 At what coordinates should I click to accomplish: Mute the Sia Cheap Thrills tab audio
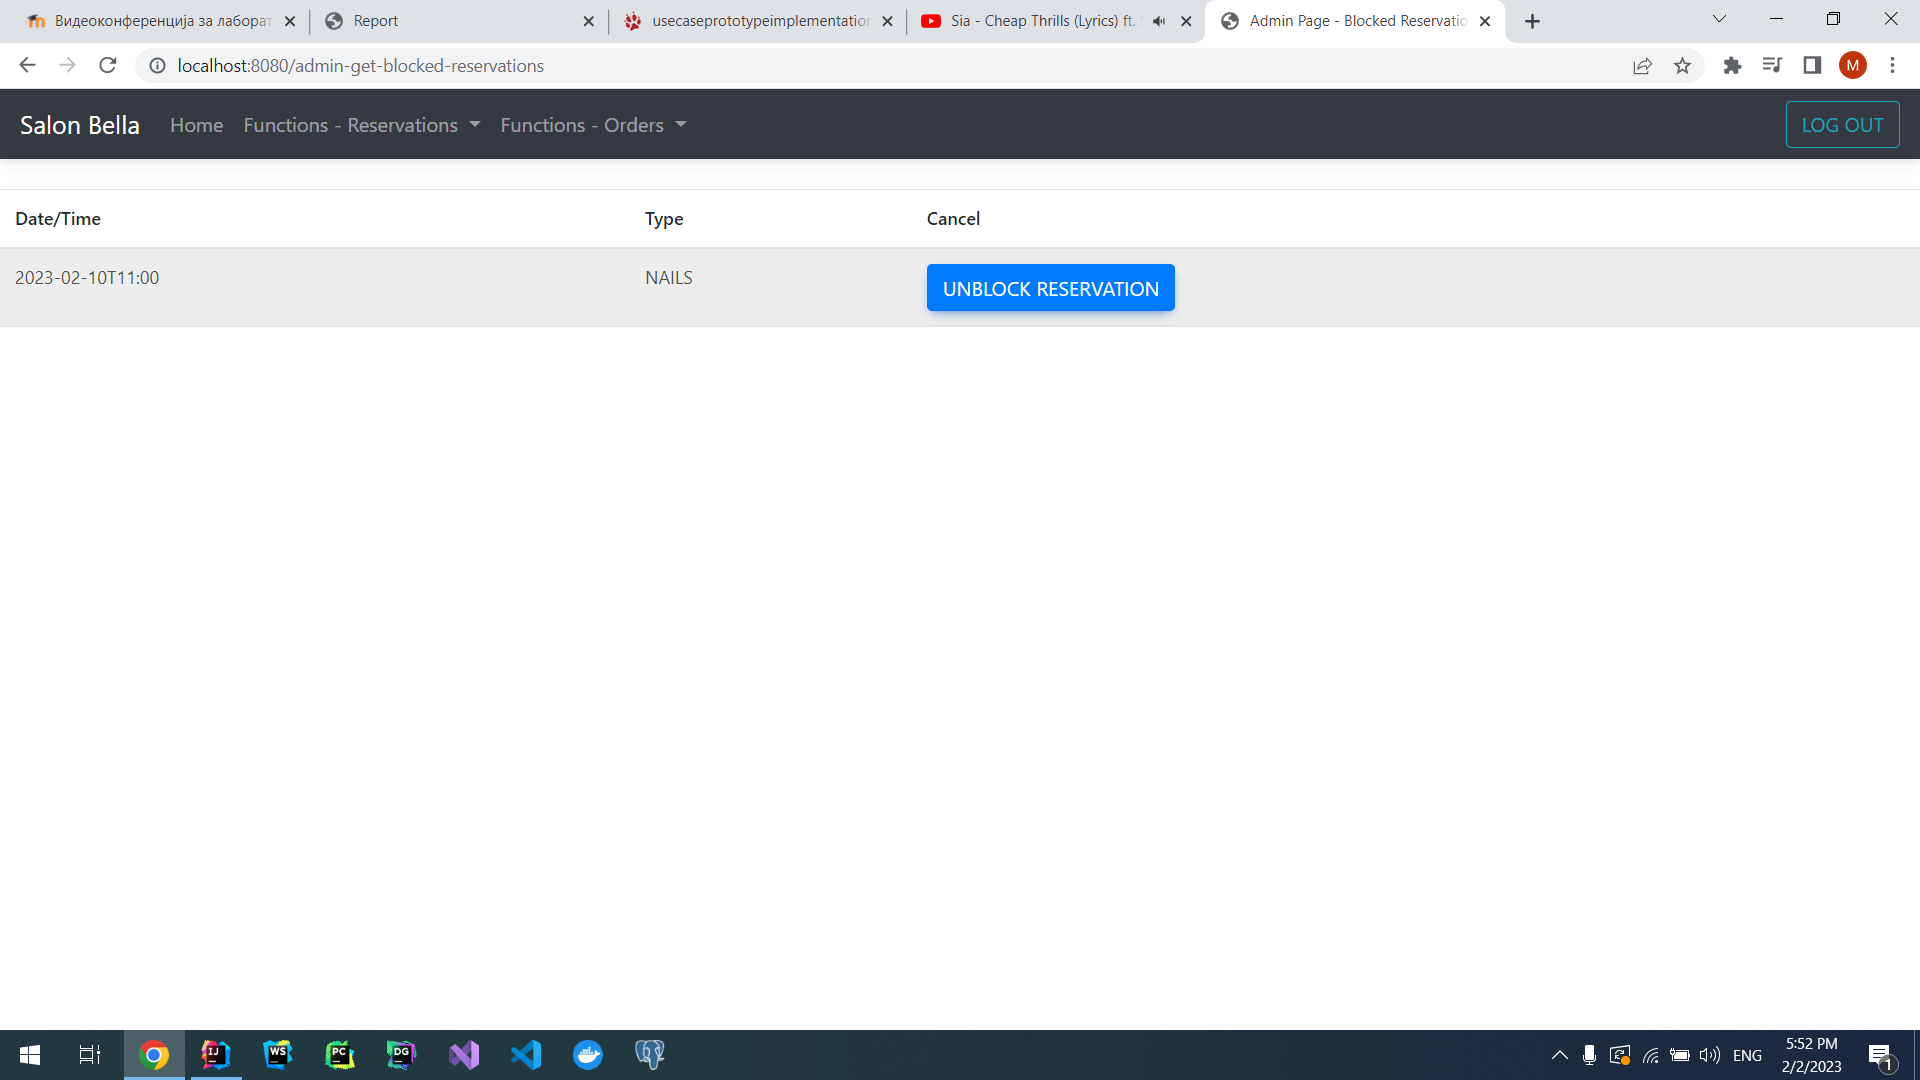[1159, 21]
